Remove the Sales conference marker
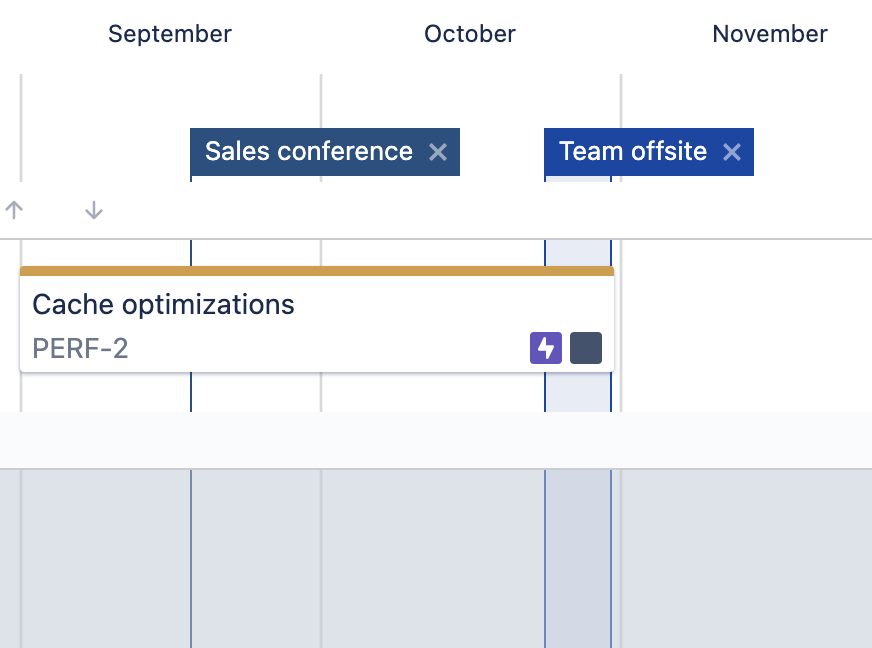Image resolution: width=872 pixels, height=648 pixels. pos(438,152)
